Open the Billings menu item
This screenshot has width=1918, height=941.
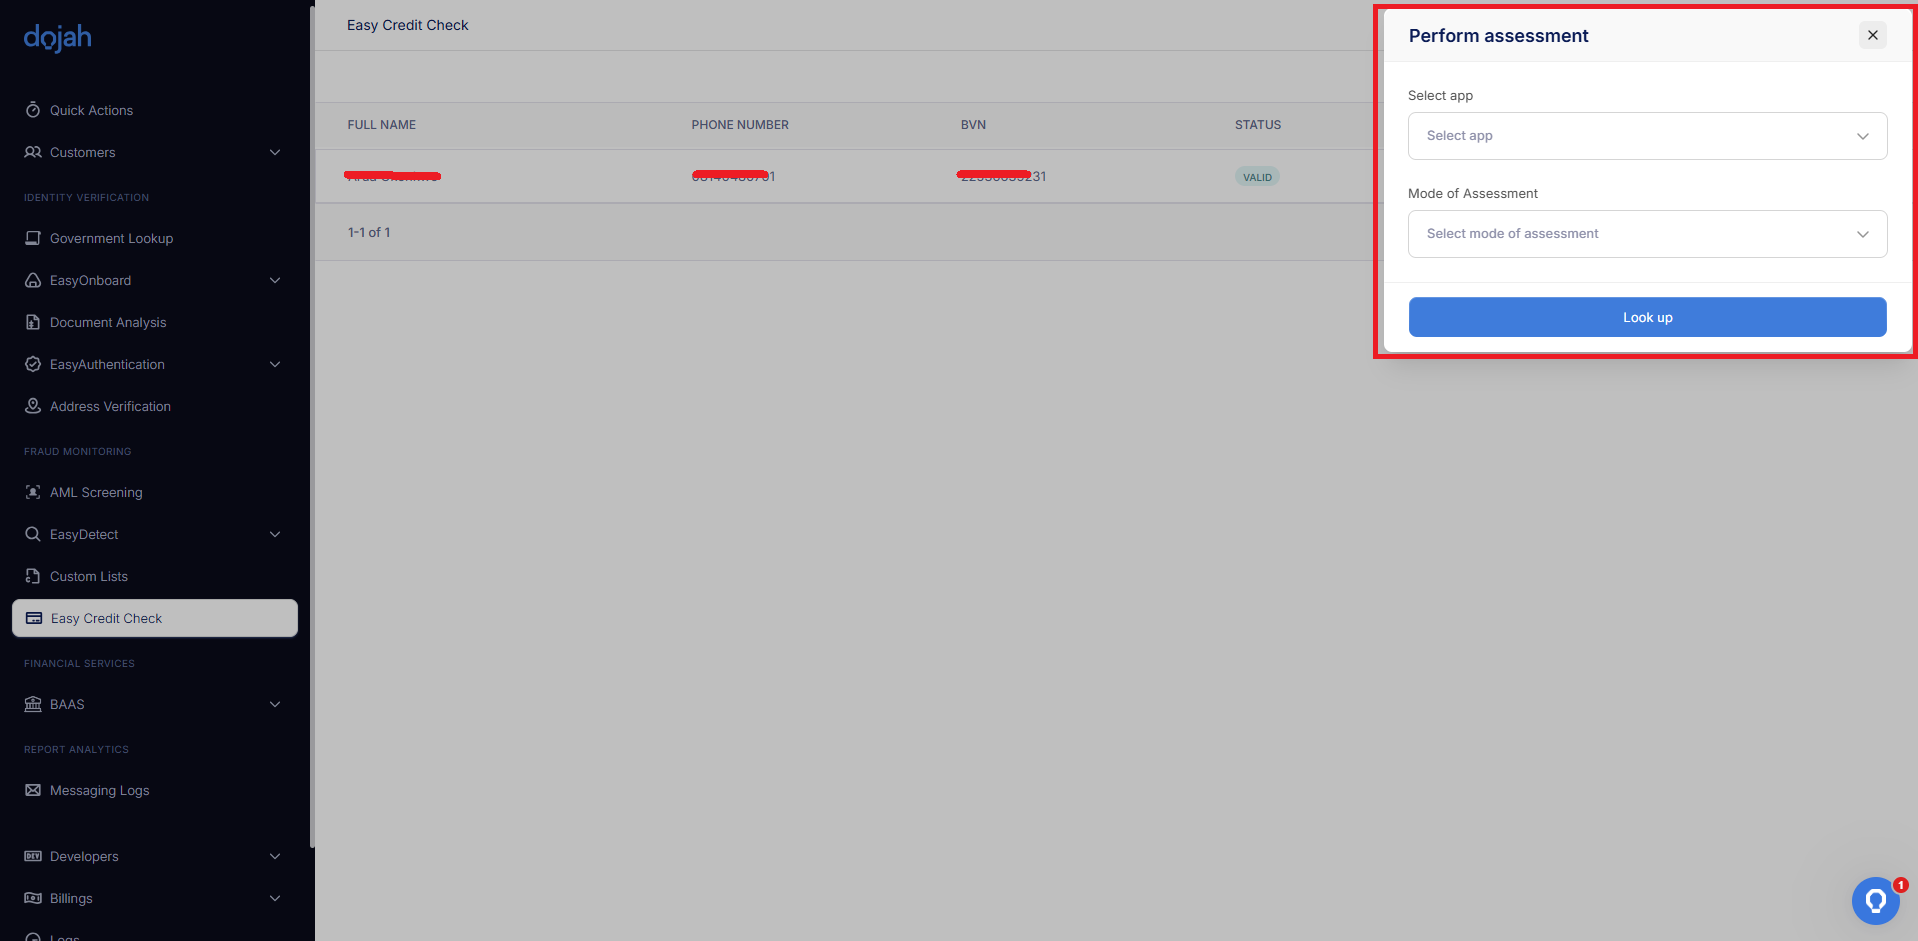tap(71, 898)
